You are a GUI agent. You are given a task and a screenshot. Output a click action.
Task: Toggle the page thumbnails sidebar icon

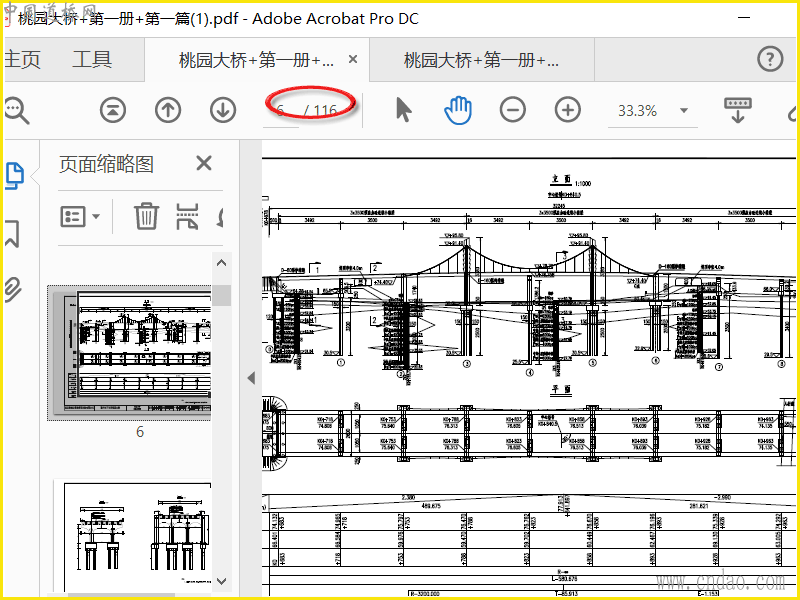(14, 176)
